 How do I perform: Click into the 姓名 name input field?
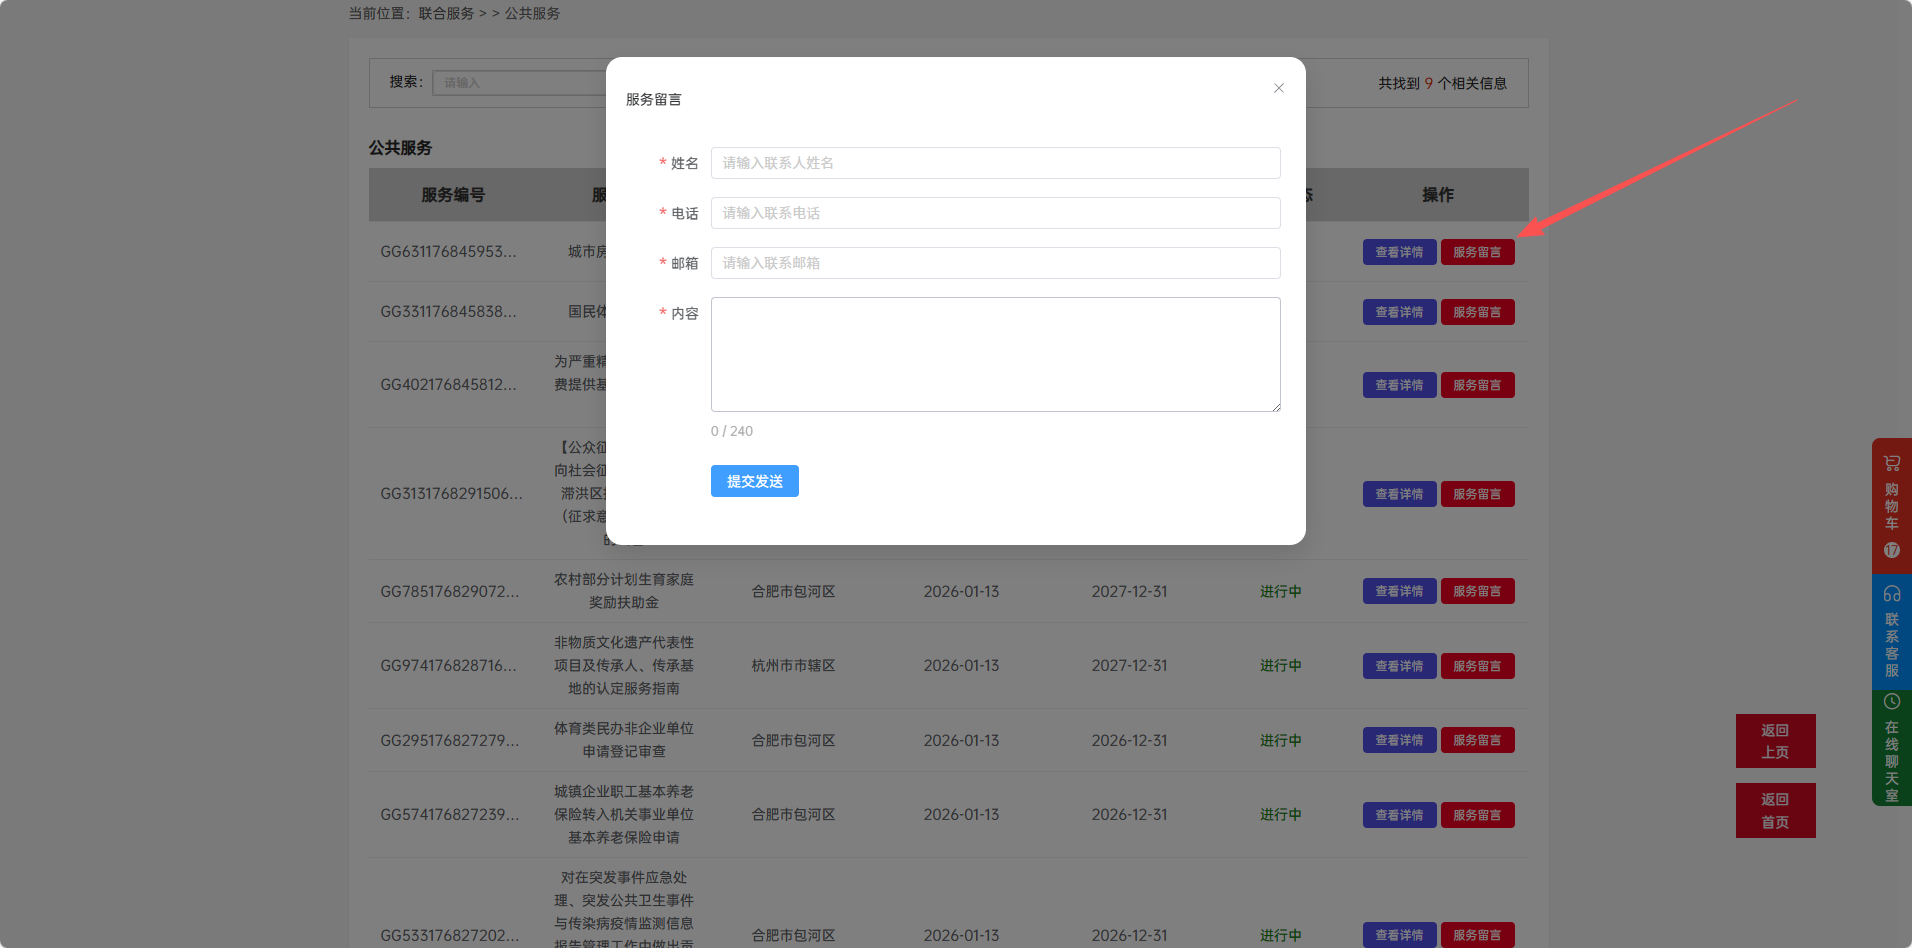995,163
